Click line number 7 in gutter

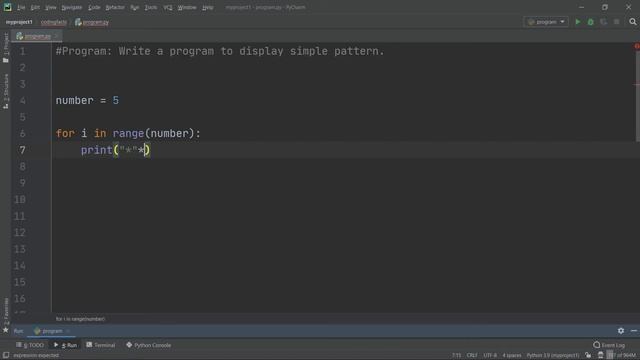[22, 150]
